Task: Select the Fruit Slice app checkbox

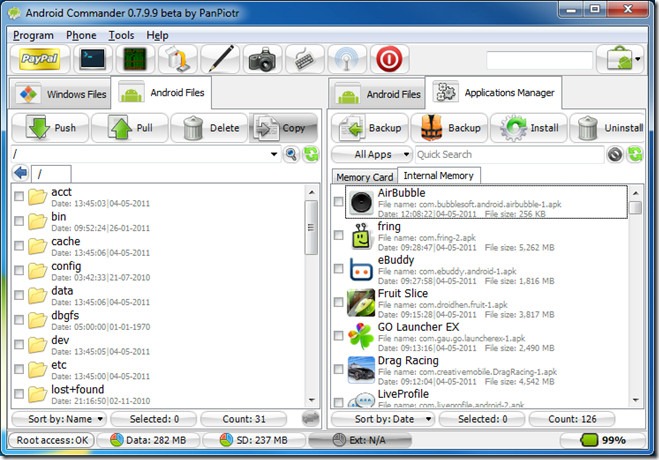Action: point(338,302)
